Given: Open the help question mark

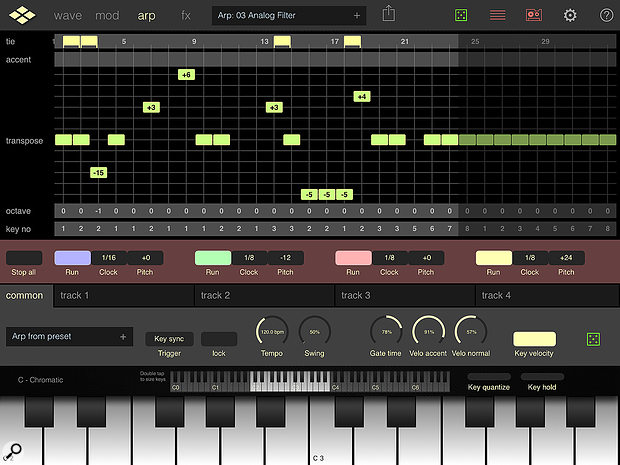Looking at the screenshot, I should point(606,15).
